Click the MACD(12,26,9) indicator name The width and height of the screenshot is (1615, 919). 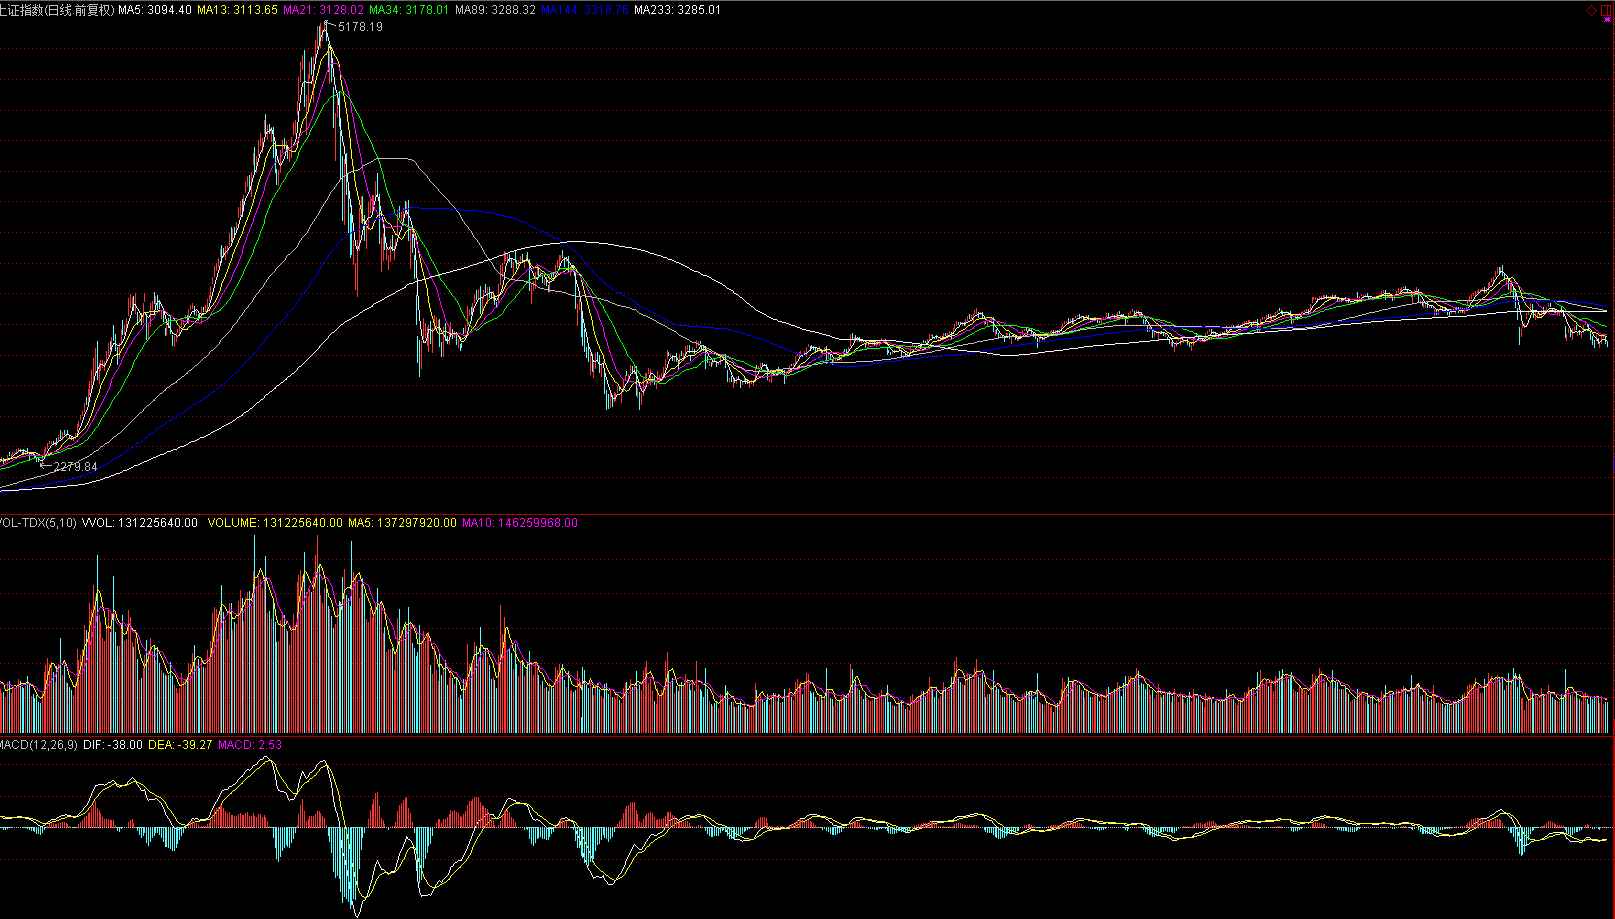(x=38, y=745)
